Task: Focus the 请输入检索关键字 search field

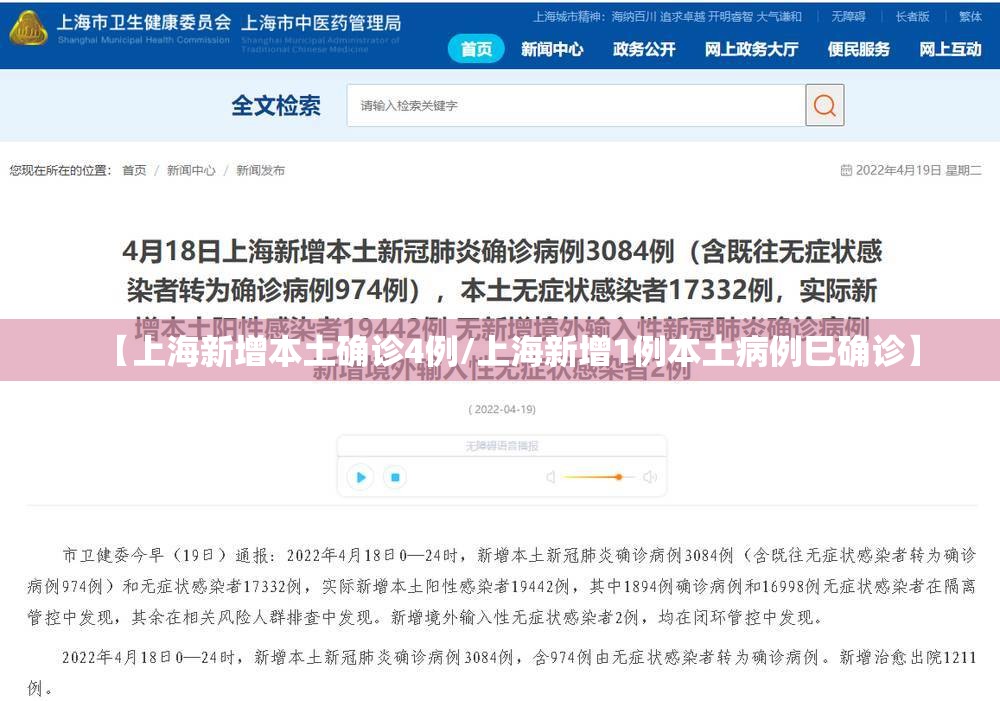Action: [x=576, y=105]
